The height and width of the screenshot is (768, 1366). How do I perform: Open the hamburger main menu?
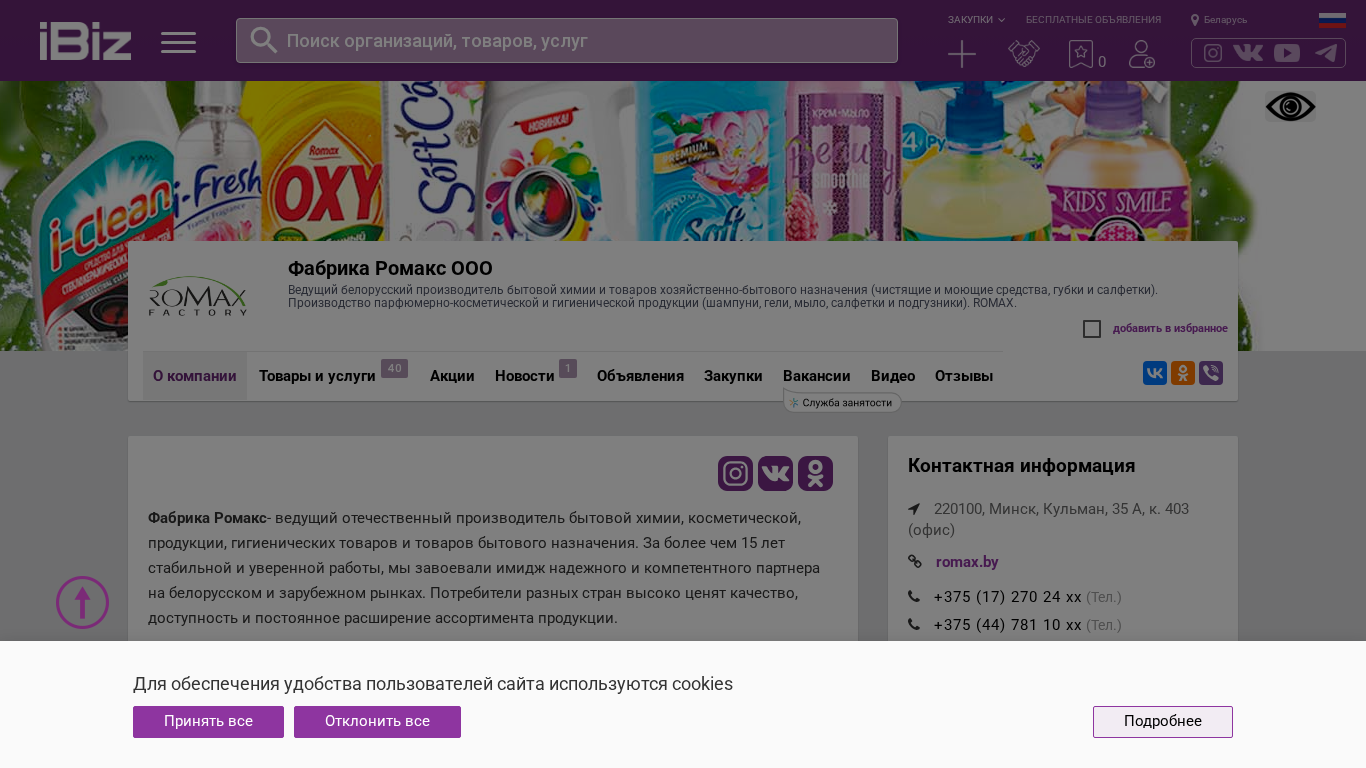178,42
